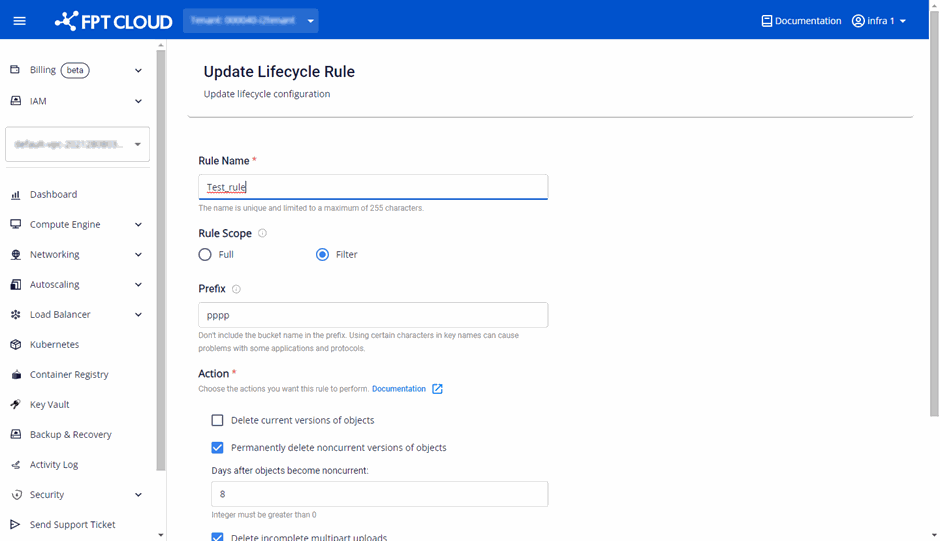
Task: Open the hamburger menu icon
Action: pos(19,21)
